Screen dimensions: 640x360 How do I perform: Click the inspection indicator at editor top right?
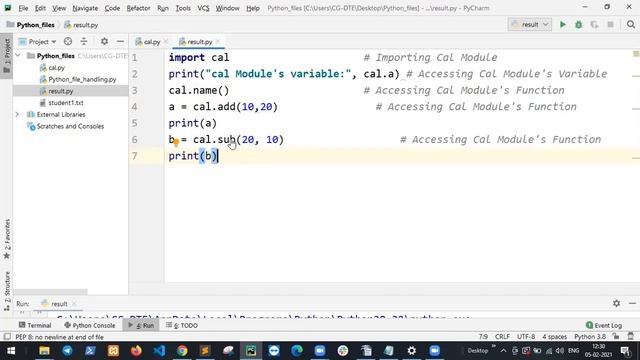(x=636, y=54)
